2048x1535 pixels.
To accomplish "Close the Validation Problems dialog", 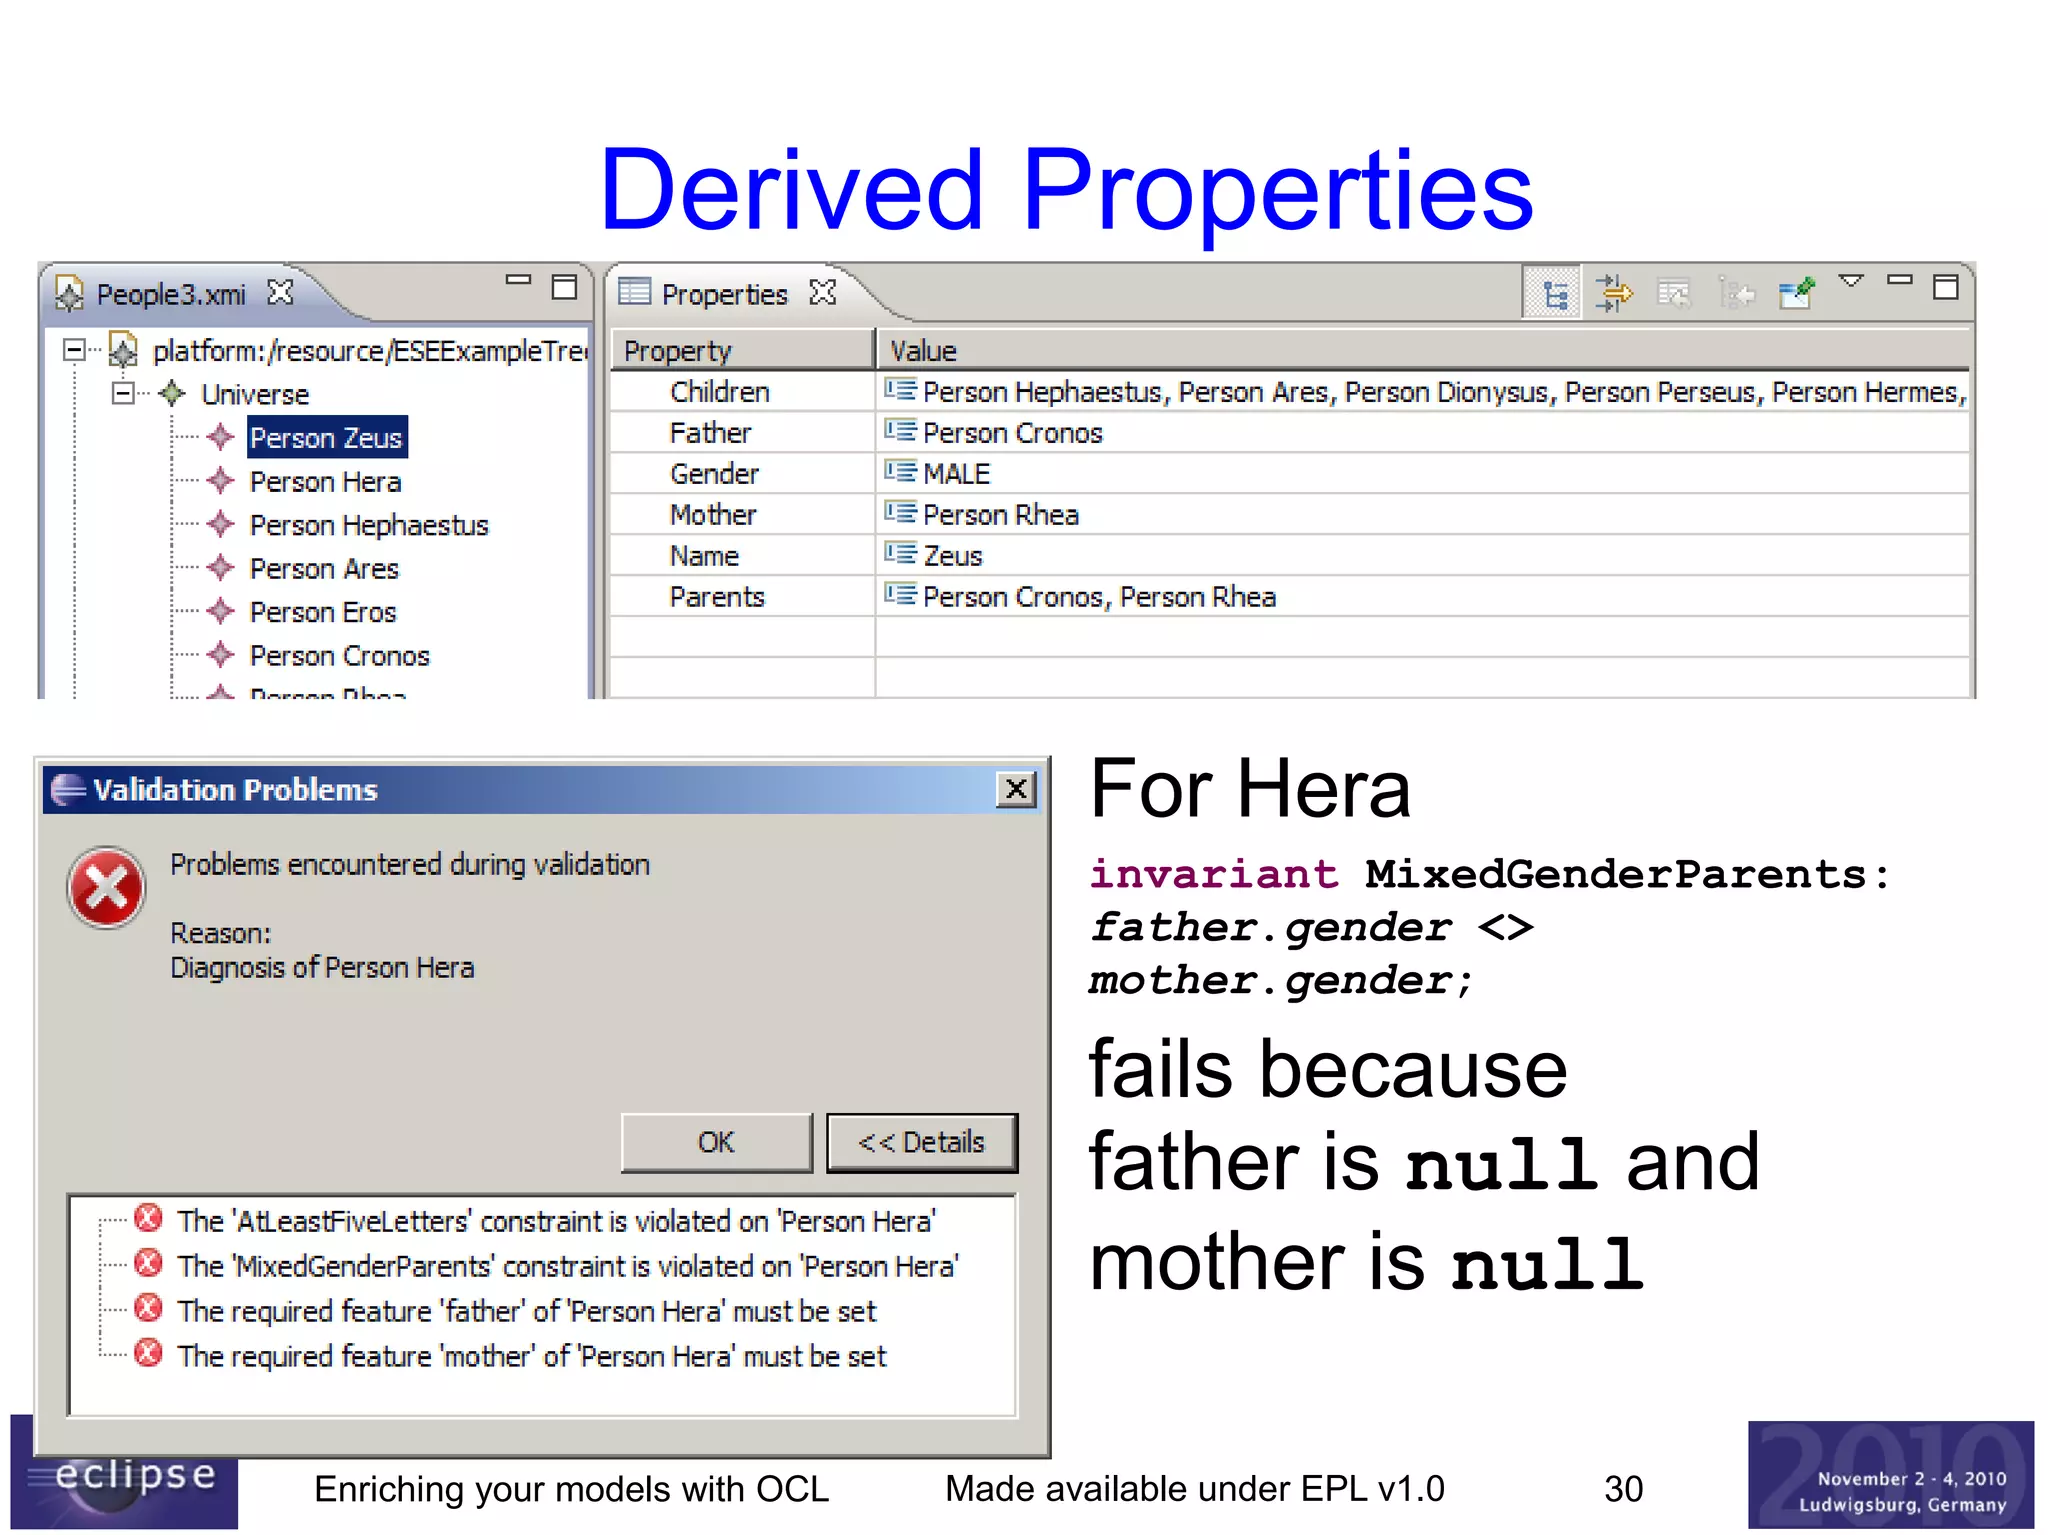I will coord(1016,789).
